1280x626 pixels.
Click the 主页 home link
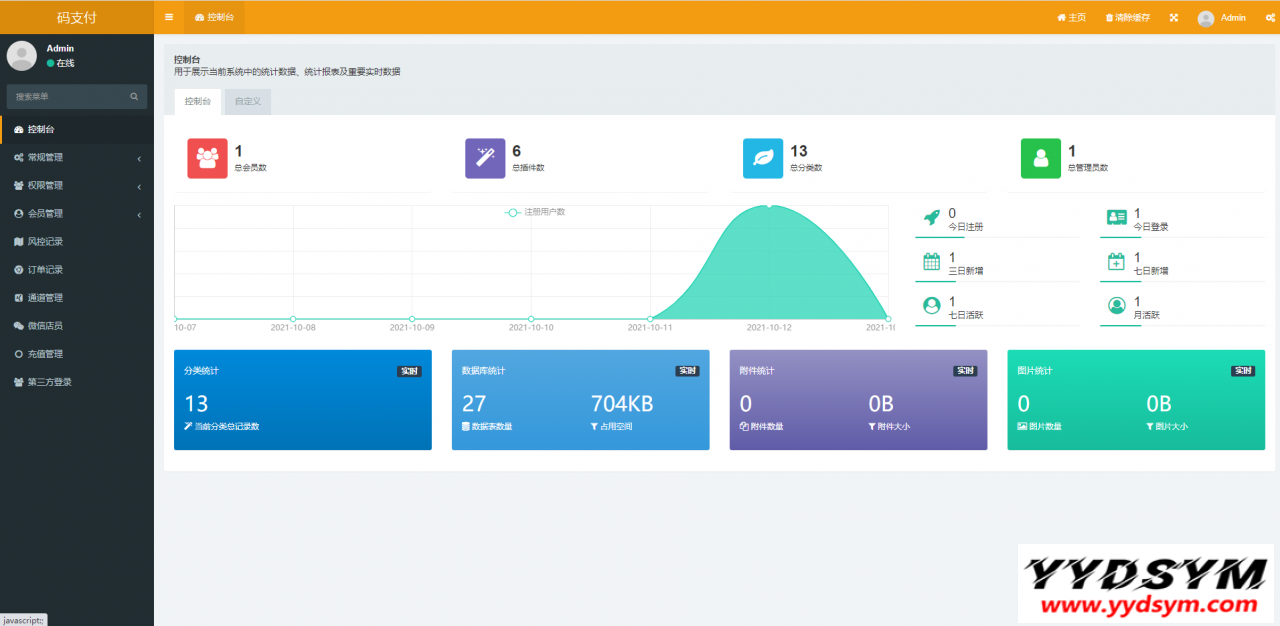click(1071, 18)
